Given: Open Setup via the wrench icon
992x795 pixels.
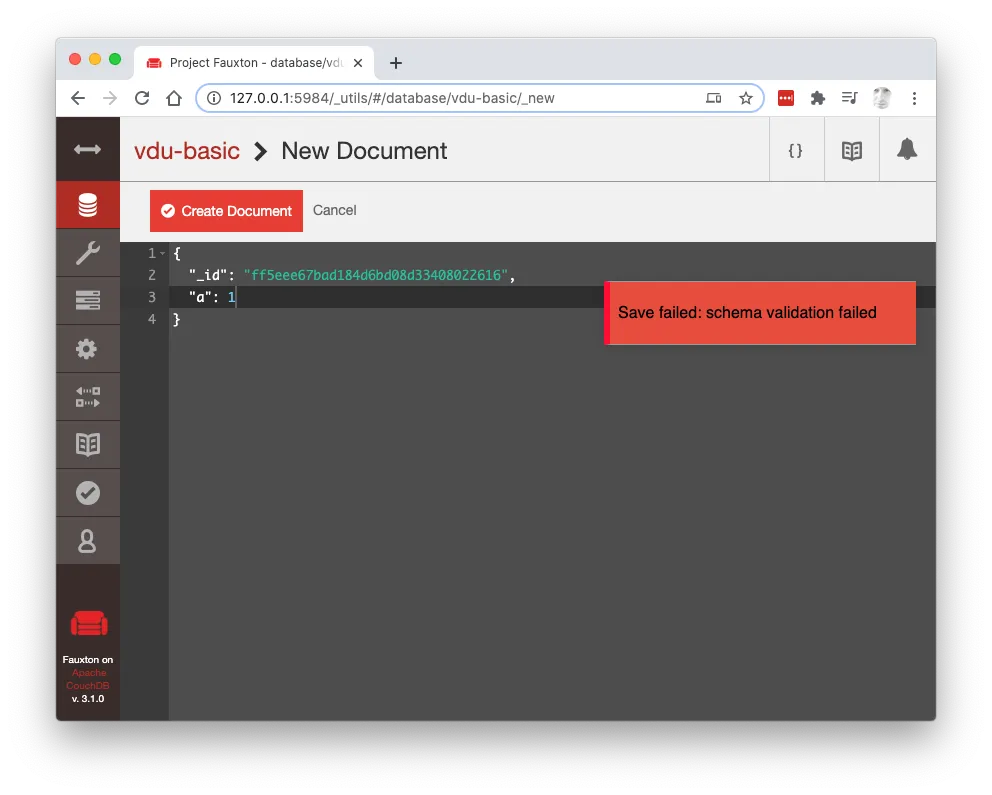Looking at the screenshot, I should click(x=87, y=253).
